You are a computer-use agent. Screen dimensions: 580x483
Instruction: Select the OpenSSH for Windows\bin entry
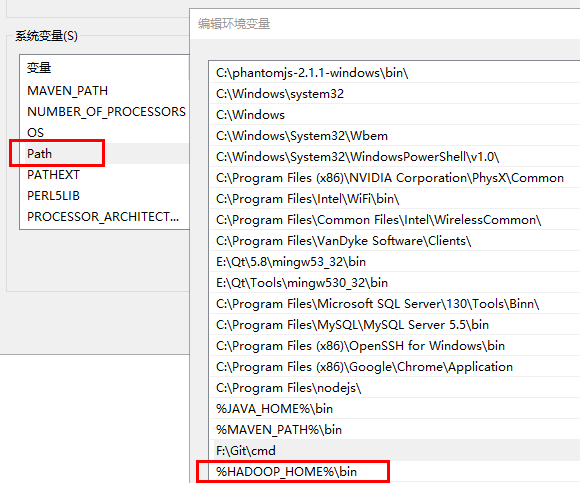395,346
